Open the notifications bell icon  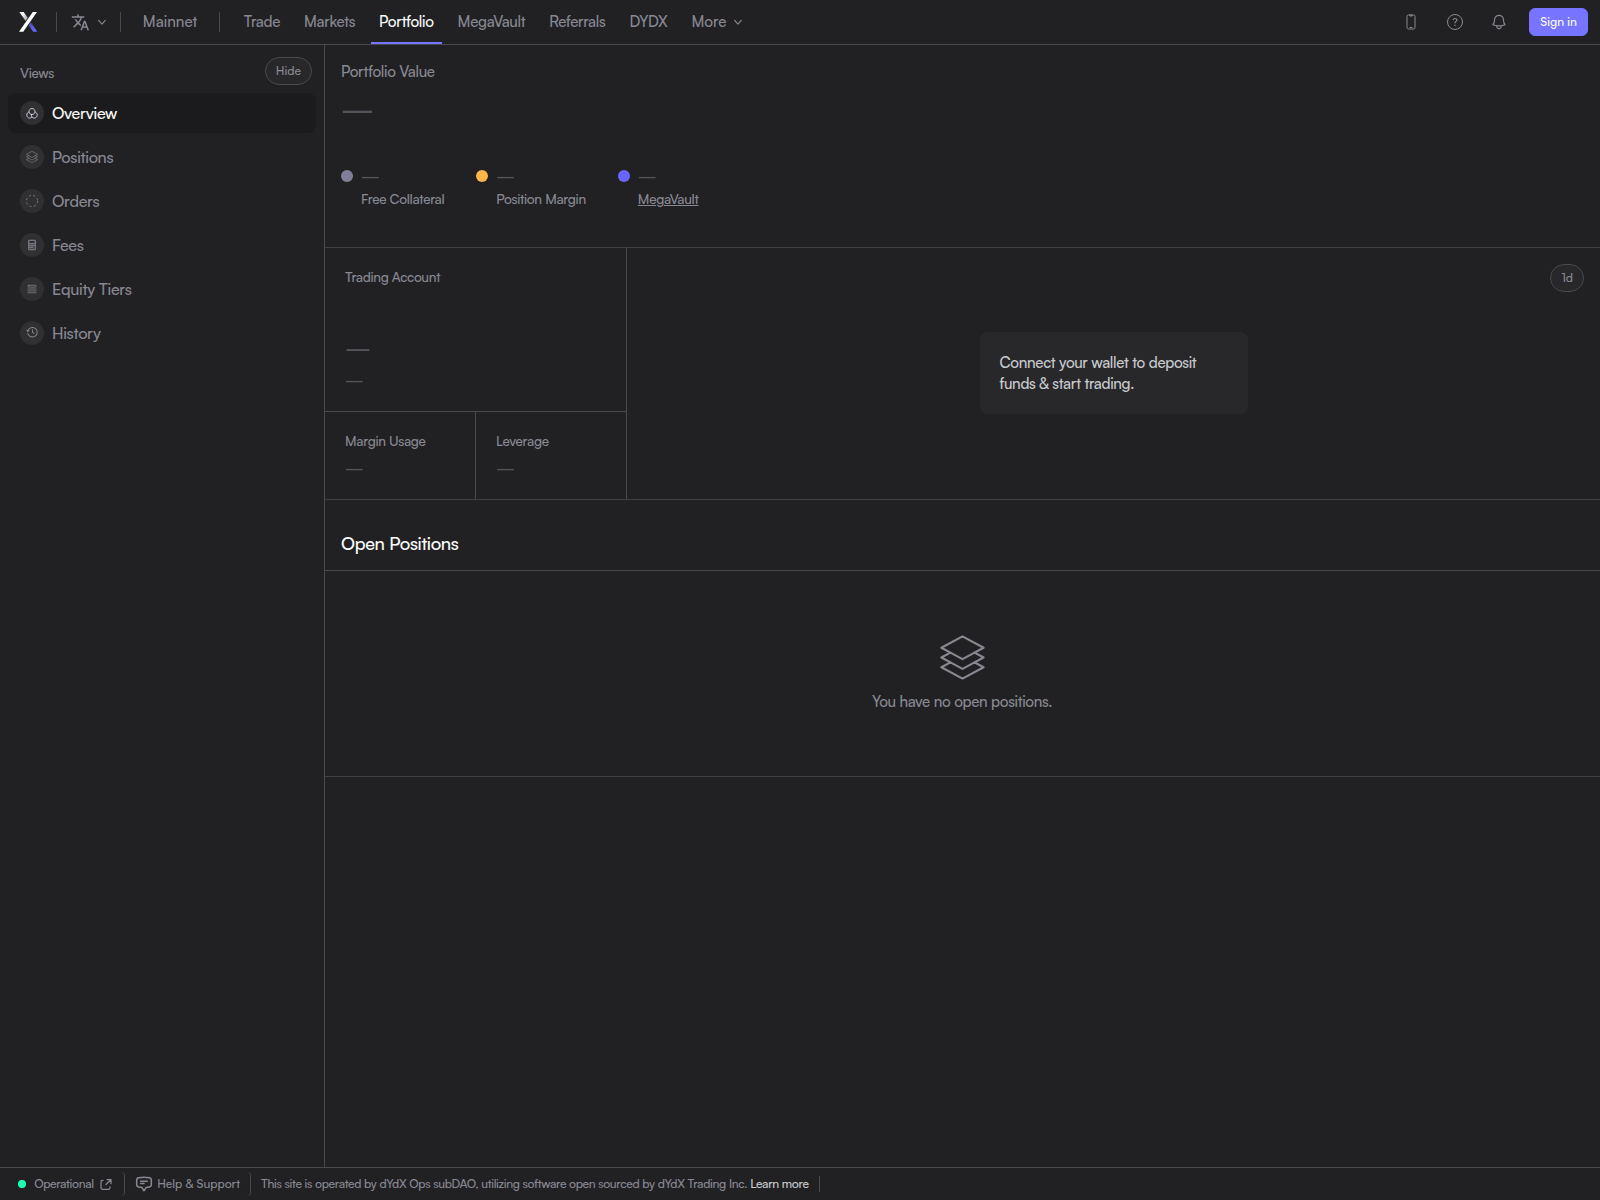1499,21
